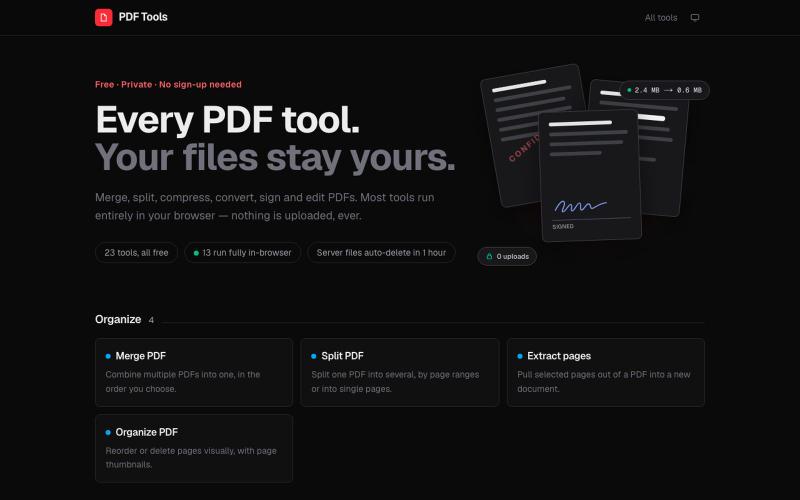Click 'Free · Private · No sign-up needed' tagline

point(168,85)
